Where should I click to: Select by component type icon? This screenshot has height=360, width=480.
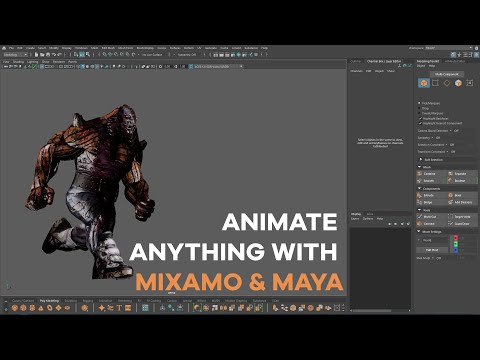[x=88, y=54]
